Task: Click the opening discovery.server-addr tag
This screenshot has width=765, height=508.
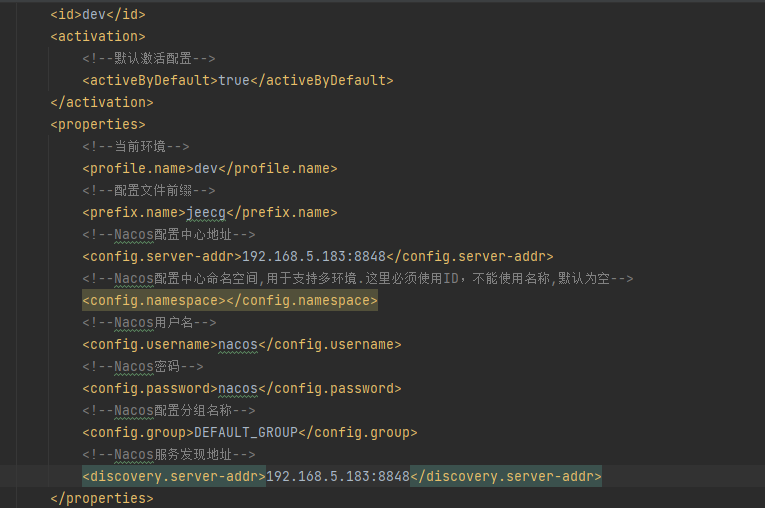Action: point(174,476)
